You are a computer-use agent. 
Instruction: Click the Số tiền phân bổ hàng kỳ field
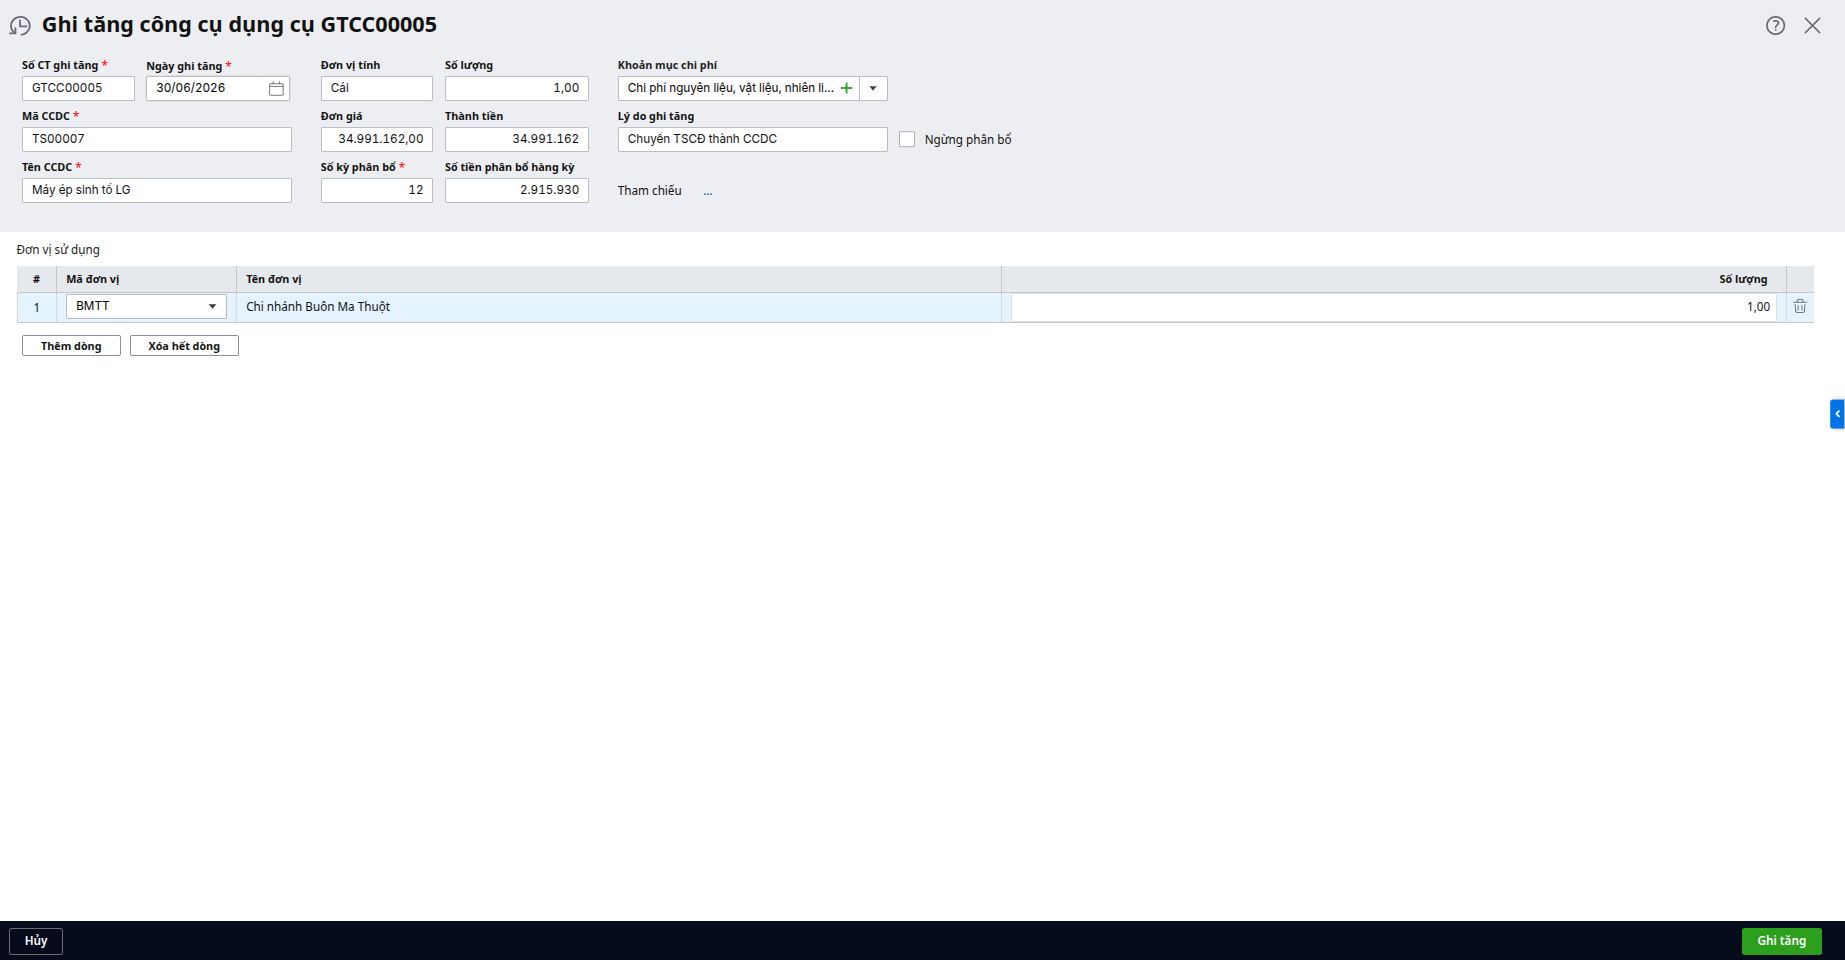click(x=516, y=190)
